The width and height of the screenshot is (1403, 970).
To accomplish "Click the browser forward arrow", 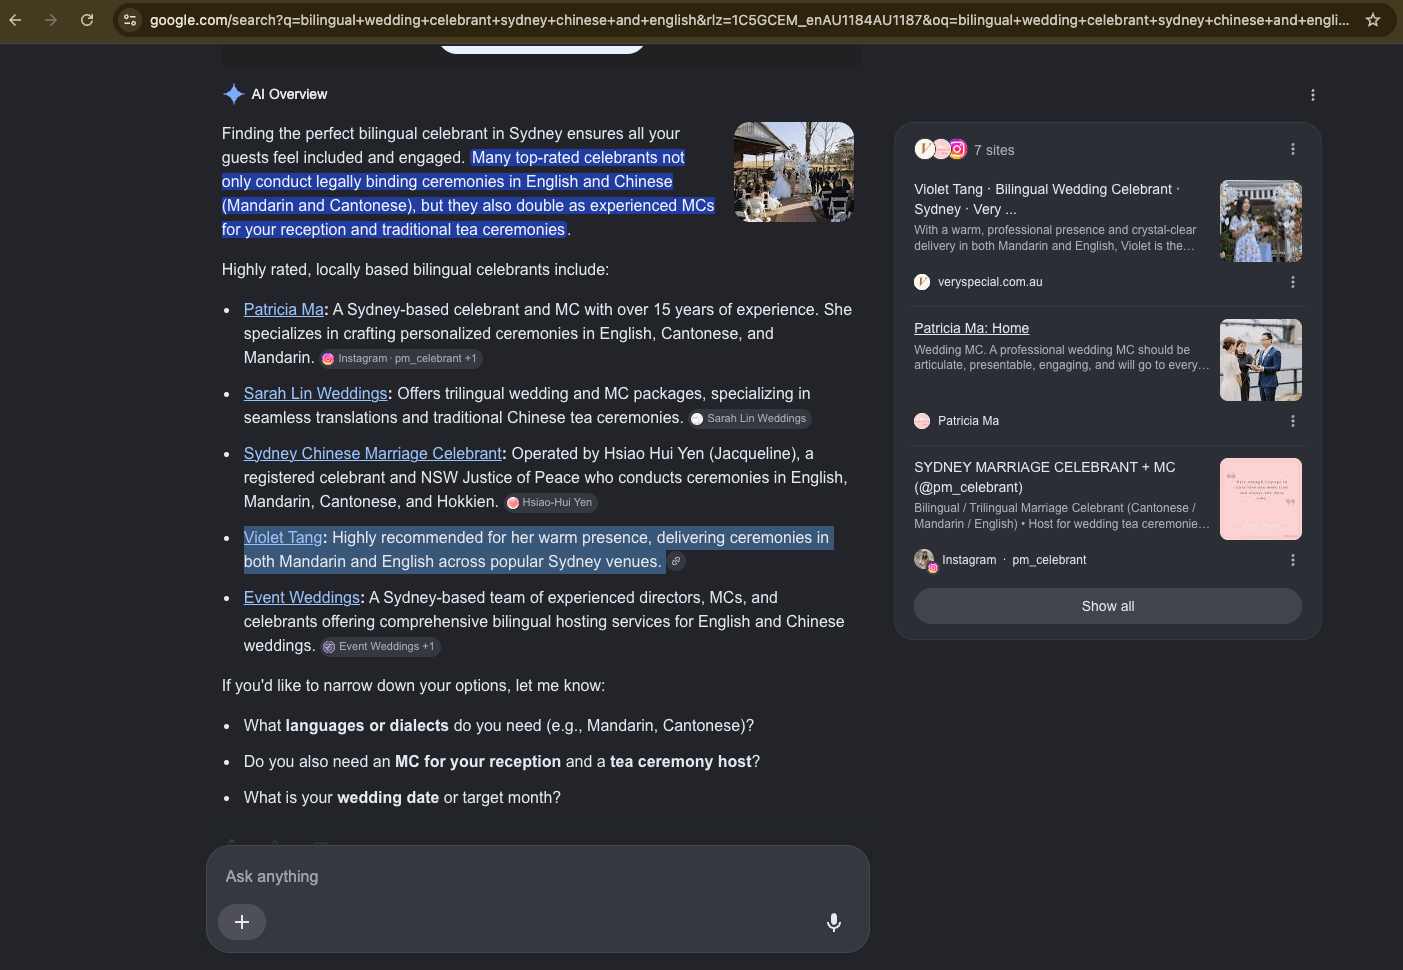I will (x=51, y=20).
